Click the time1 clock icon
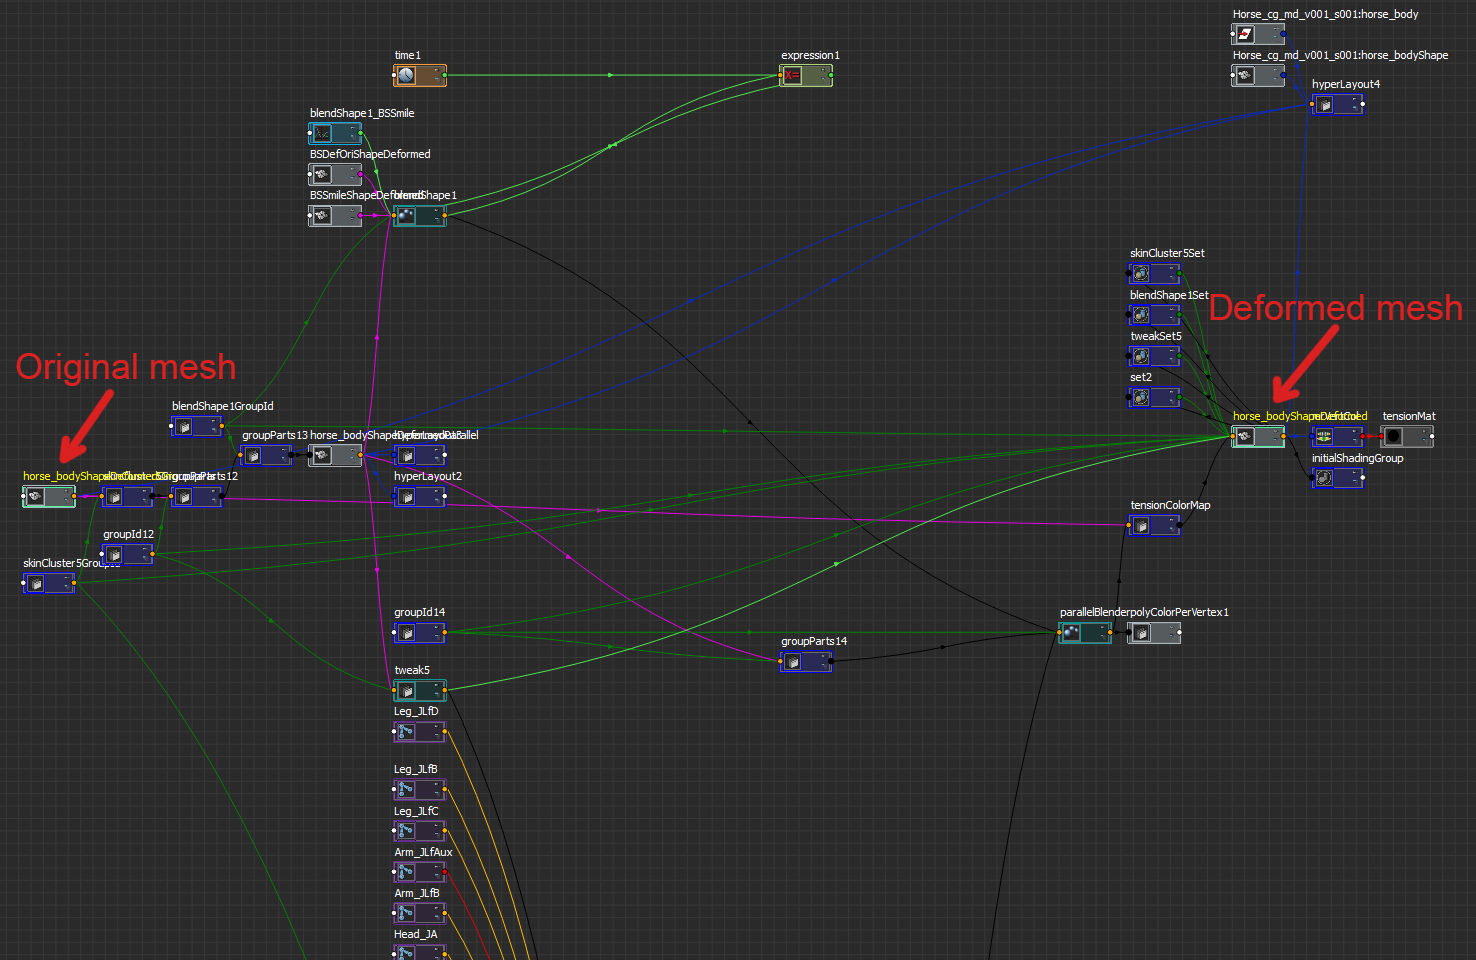The width and height of the screenshot is (1476, 960). pos(405,75)
